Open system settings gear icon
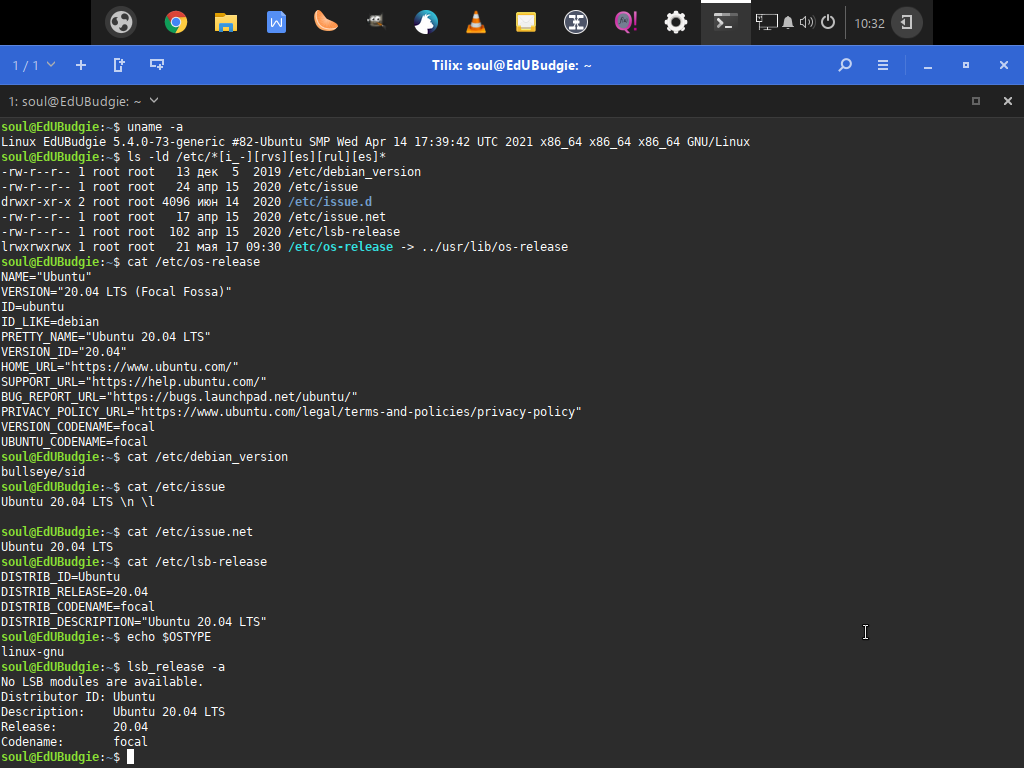This screenshot has width=1024, height=768. [676, 22]
